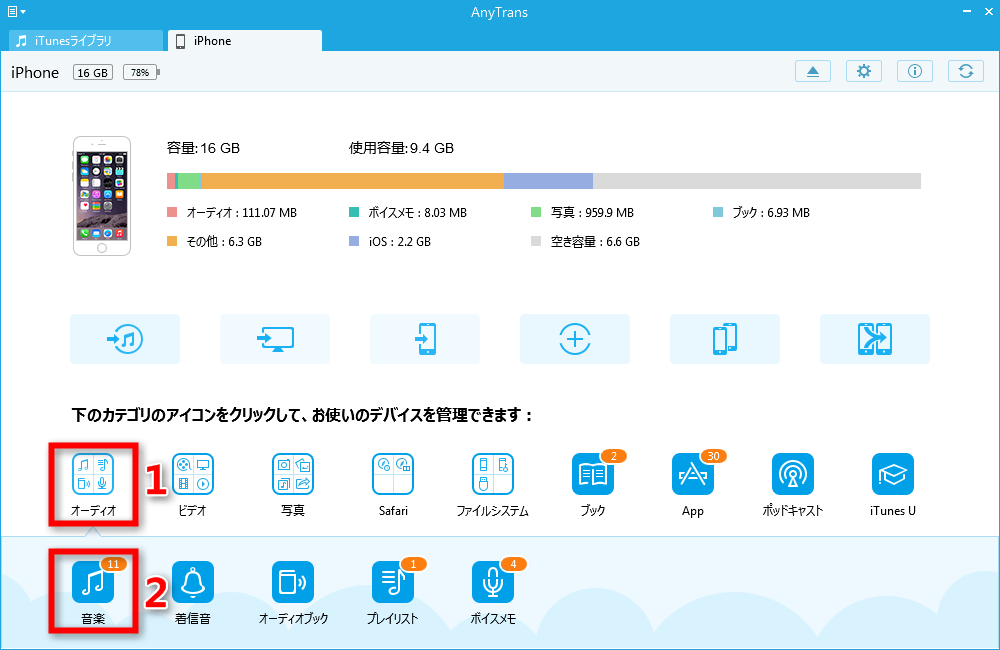This screenshot has height=650, width=1000.
Task: Click the add content plus-circle shortcut
Action: point(575,339)
